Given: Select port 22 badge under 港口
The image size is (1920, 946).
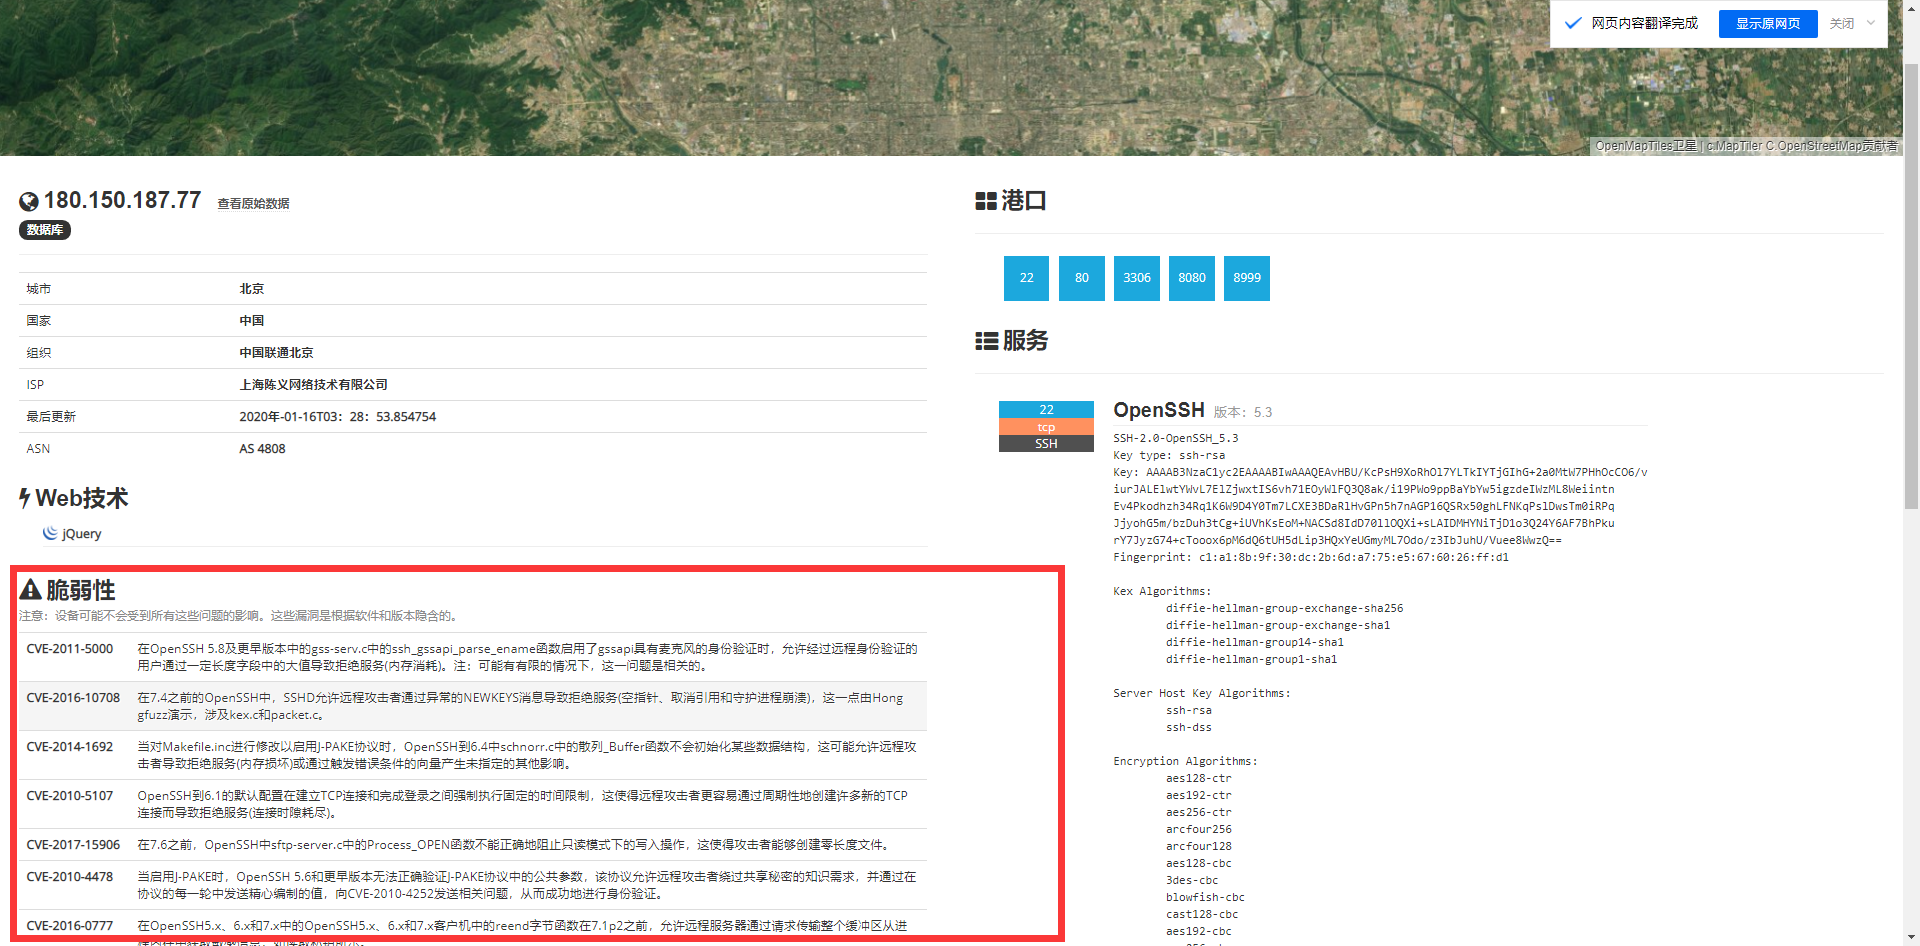Looking at the screenshot, I should [1026, 278].
